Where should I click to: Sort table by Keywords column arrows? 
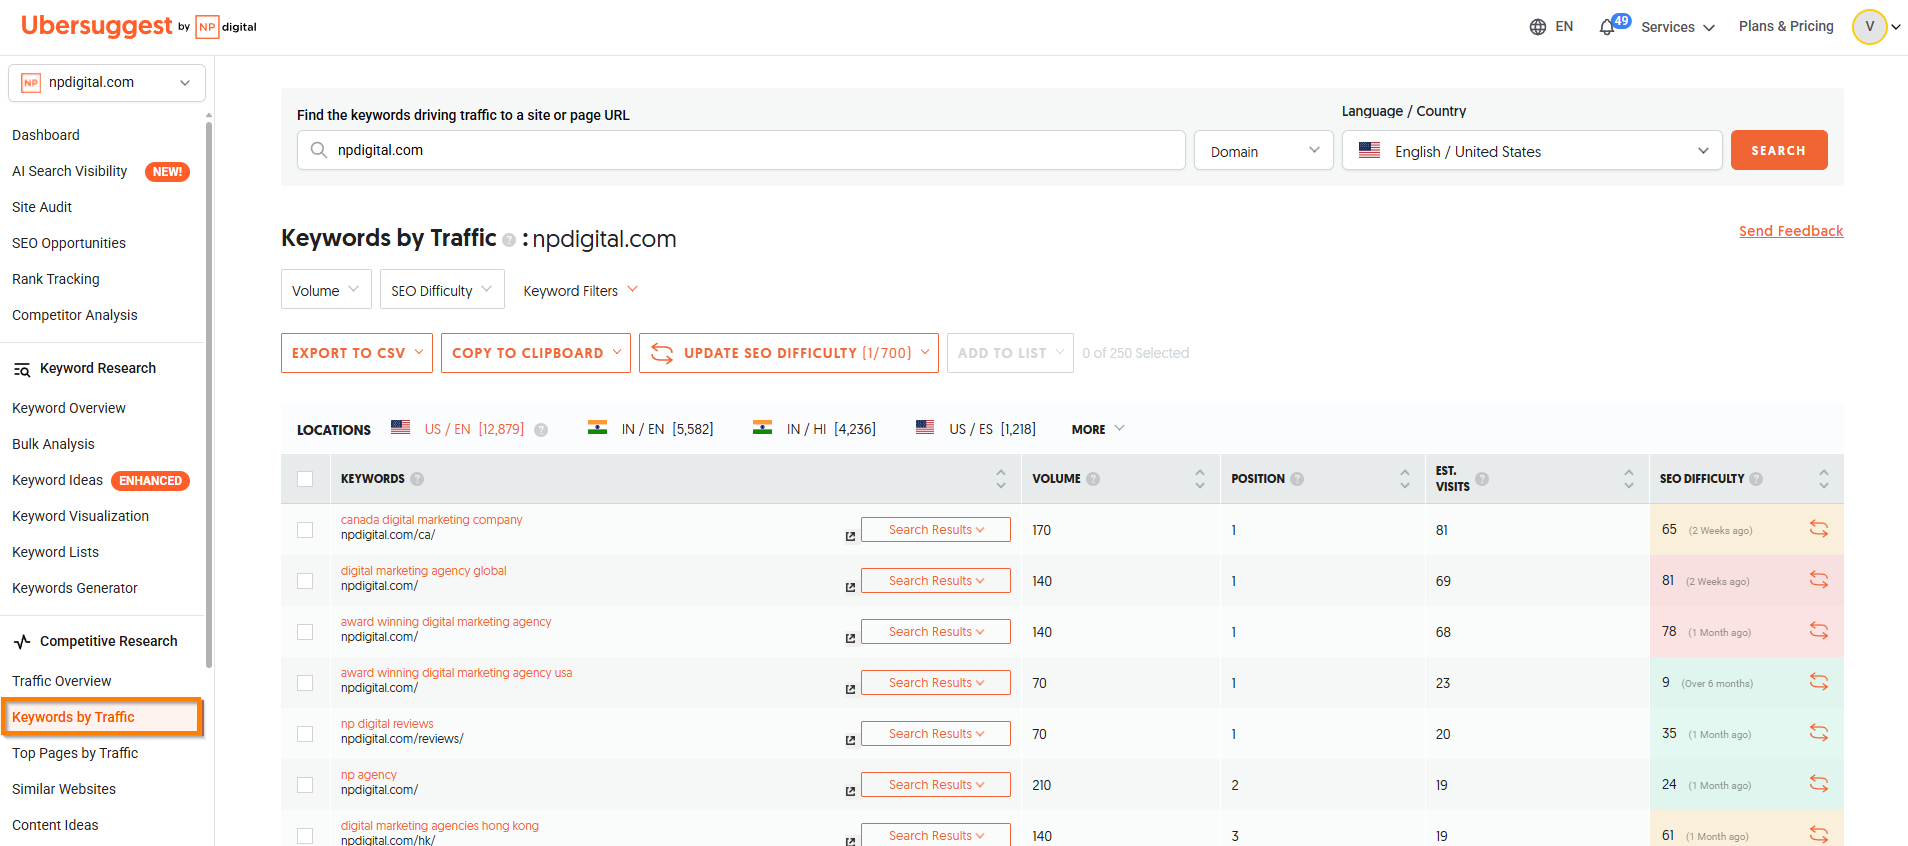[x=1001, y=479]
